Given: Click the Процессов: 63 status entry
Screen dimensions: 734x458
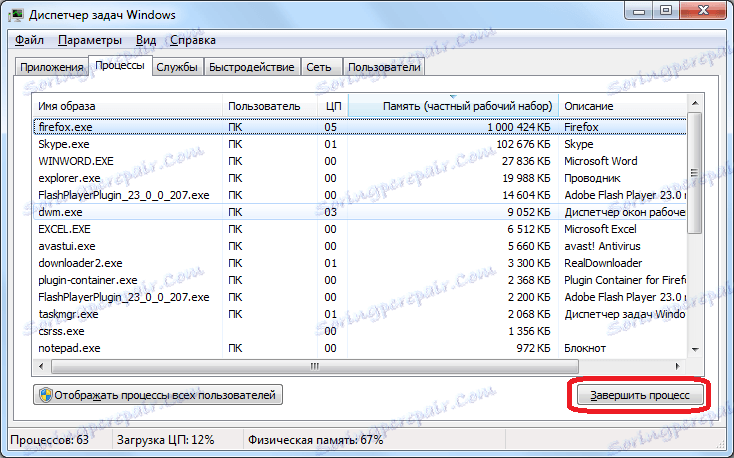Looking at the screenshot, I should (x=49, y=440).
